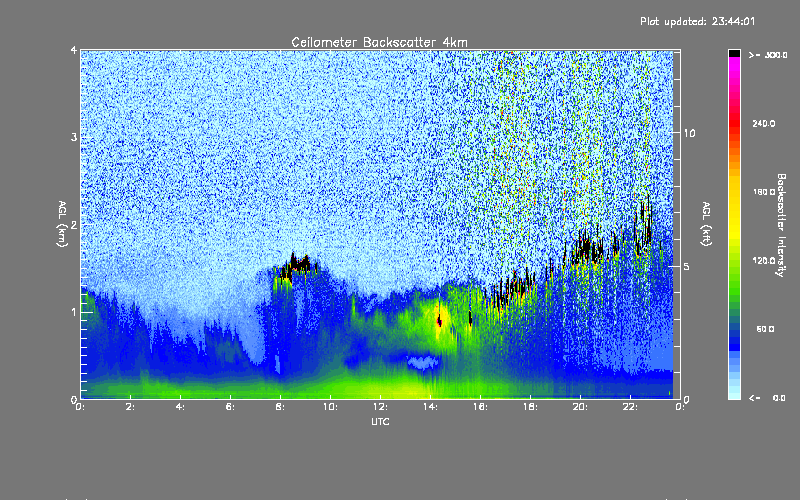The width and height of the screenshot is (800, 500).
Task: Click the '<= 0.0' colorbar label
Action: click(x=767, y=398)
